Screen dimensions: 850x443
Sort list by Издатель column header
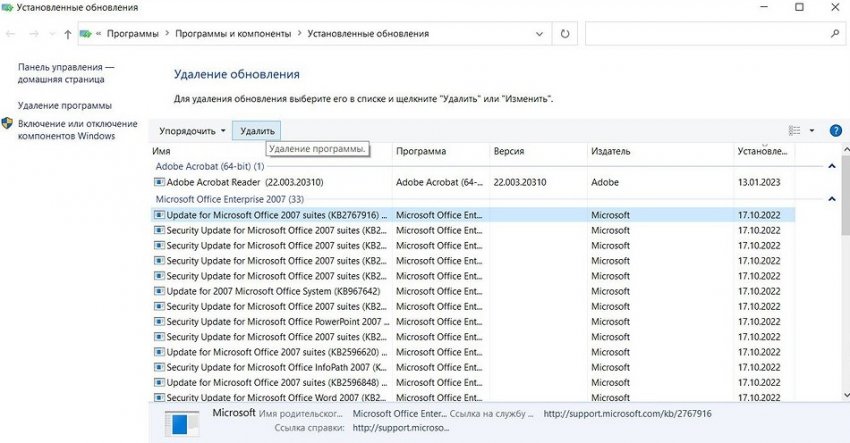click(x=658, y=151)
